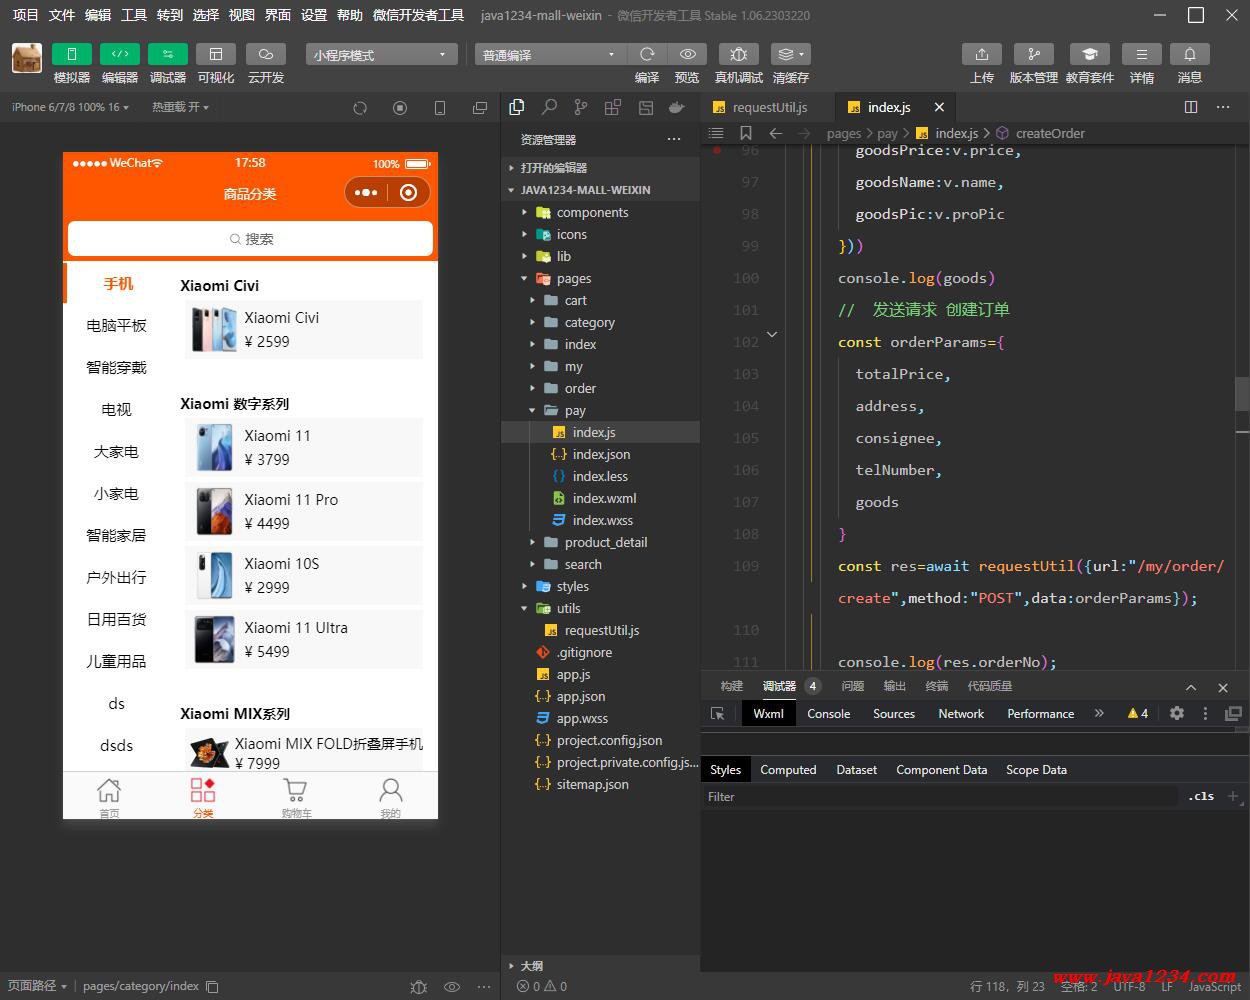Click the 搜索 search box in simulator
The height and width of the screenshot is (1000, 1250).
[250, 239]
